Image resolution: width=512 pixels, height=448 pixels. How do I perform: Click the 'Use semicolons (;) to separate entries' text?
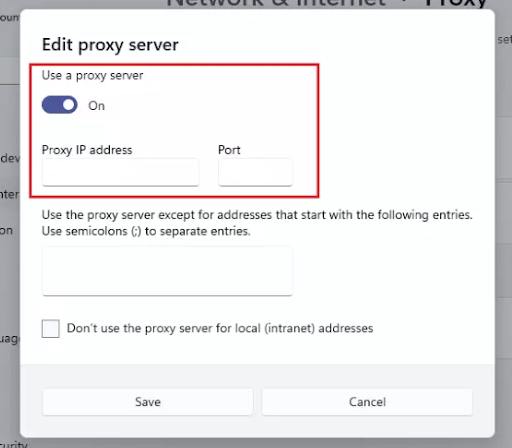pos(146,231)
